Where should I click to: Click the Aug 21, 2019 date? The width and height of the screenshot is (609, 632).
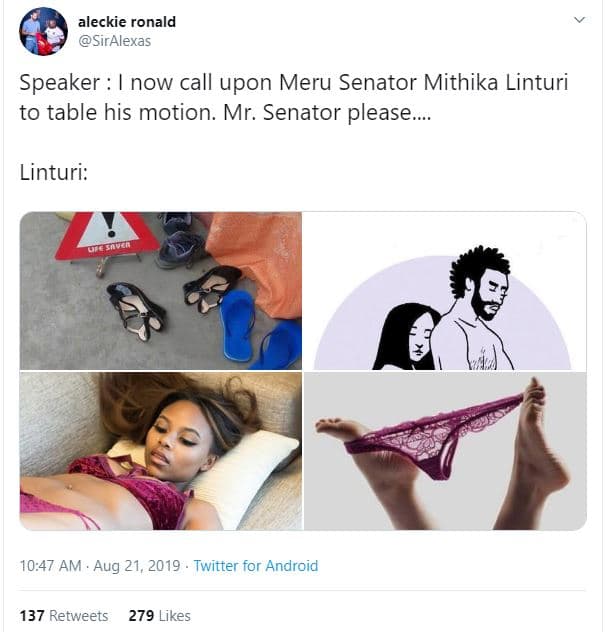pos(138,566)
